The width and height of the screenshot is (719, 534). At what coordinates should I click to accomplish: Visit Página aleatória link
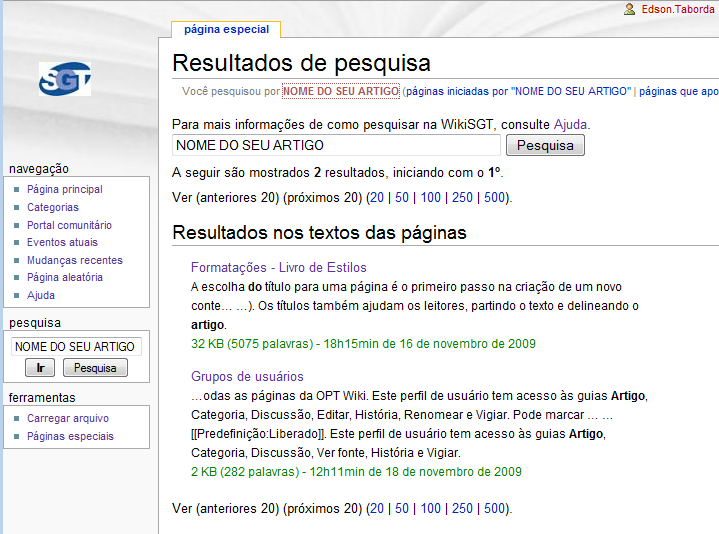(64, 277)
